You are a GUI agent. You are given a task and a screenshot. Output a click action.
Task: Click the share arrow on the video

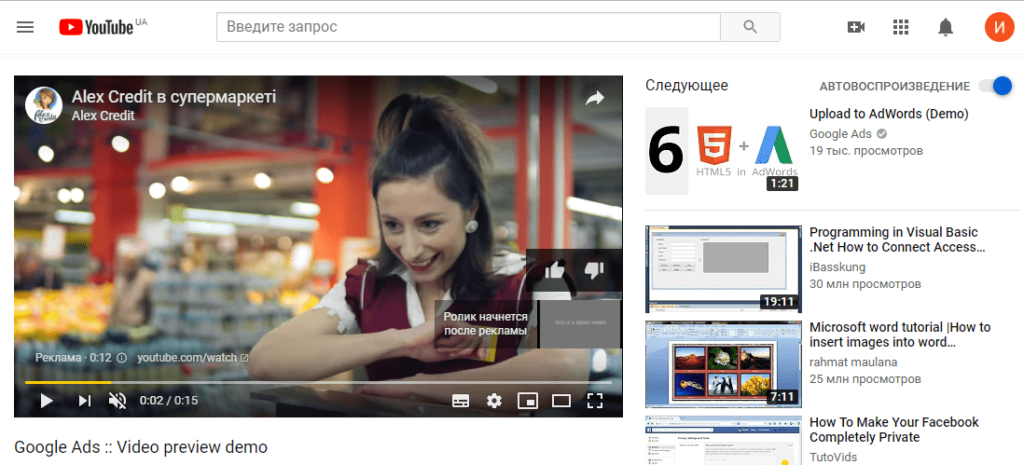click(594, 99)
